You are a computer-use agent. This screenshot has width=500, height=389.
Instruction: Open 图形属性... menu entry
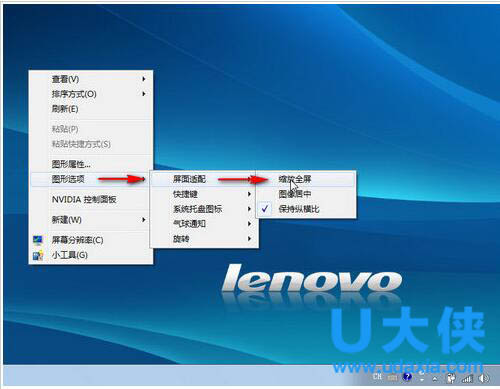[91, 164]
